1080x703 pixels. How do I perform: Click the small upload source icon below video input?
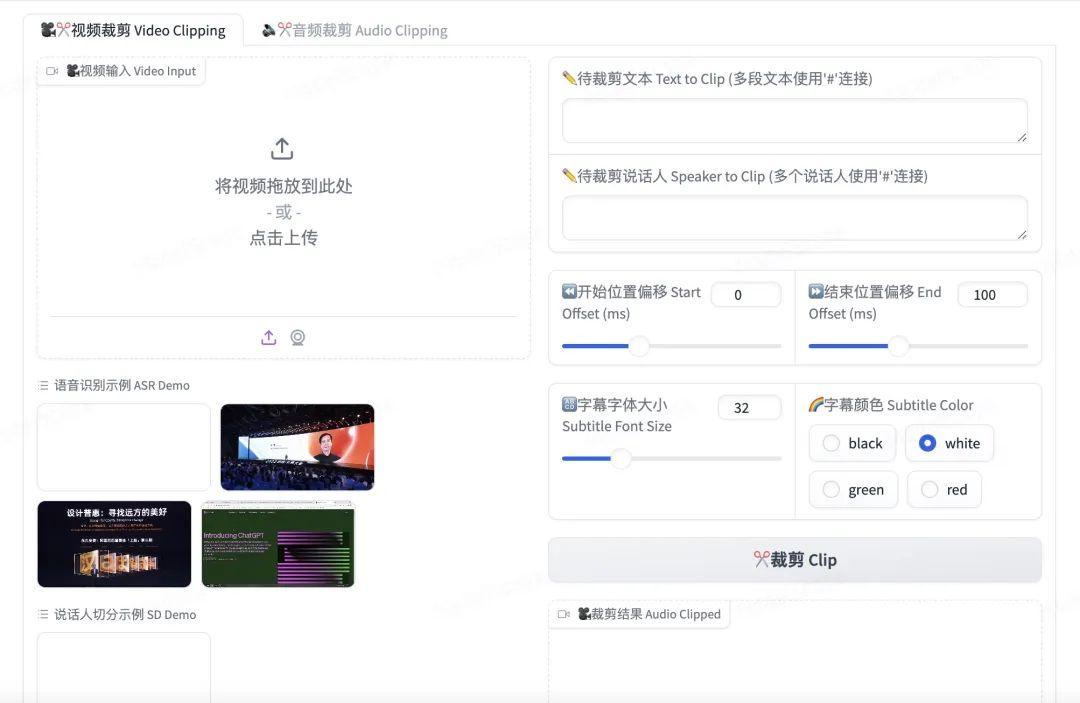point(269,337)
